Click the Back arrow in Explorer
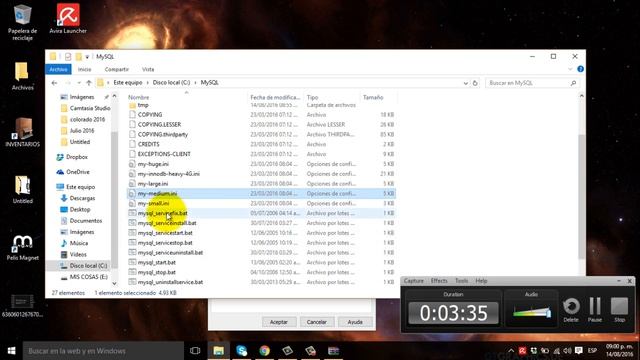This screenshot has height=360, width=640. pyautogui.click(x=54, y=83)
